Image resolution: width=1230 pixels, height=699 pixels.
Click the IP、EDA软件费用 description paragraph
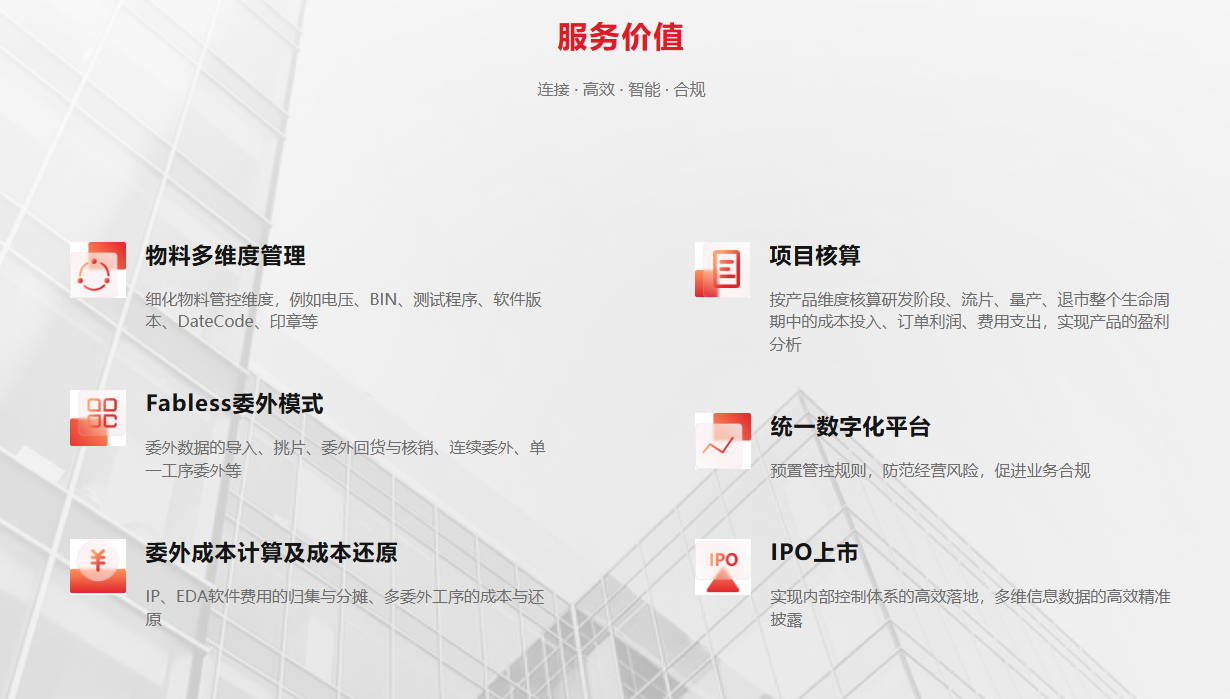pyautogui.click(x=344, y=608)
